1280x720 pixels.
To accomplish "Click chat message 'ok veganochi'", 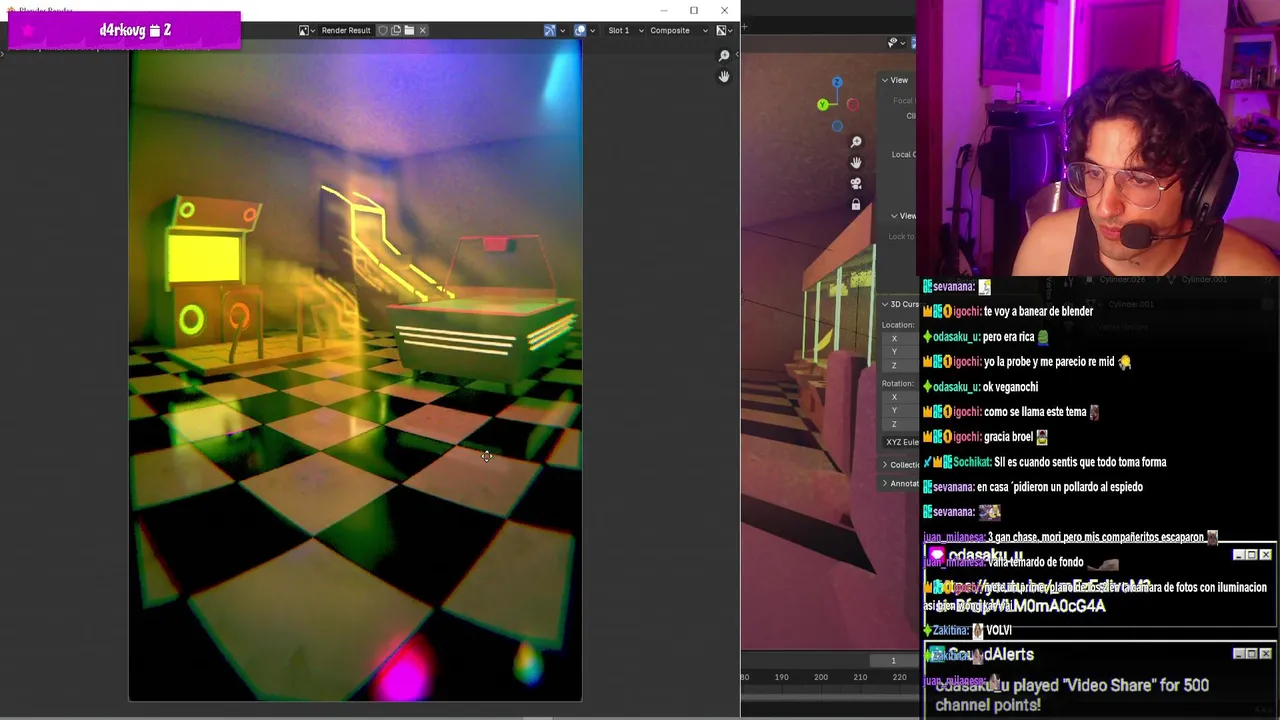I will pos(1010,387).
